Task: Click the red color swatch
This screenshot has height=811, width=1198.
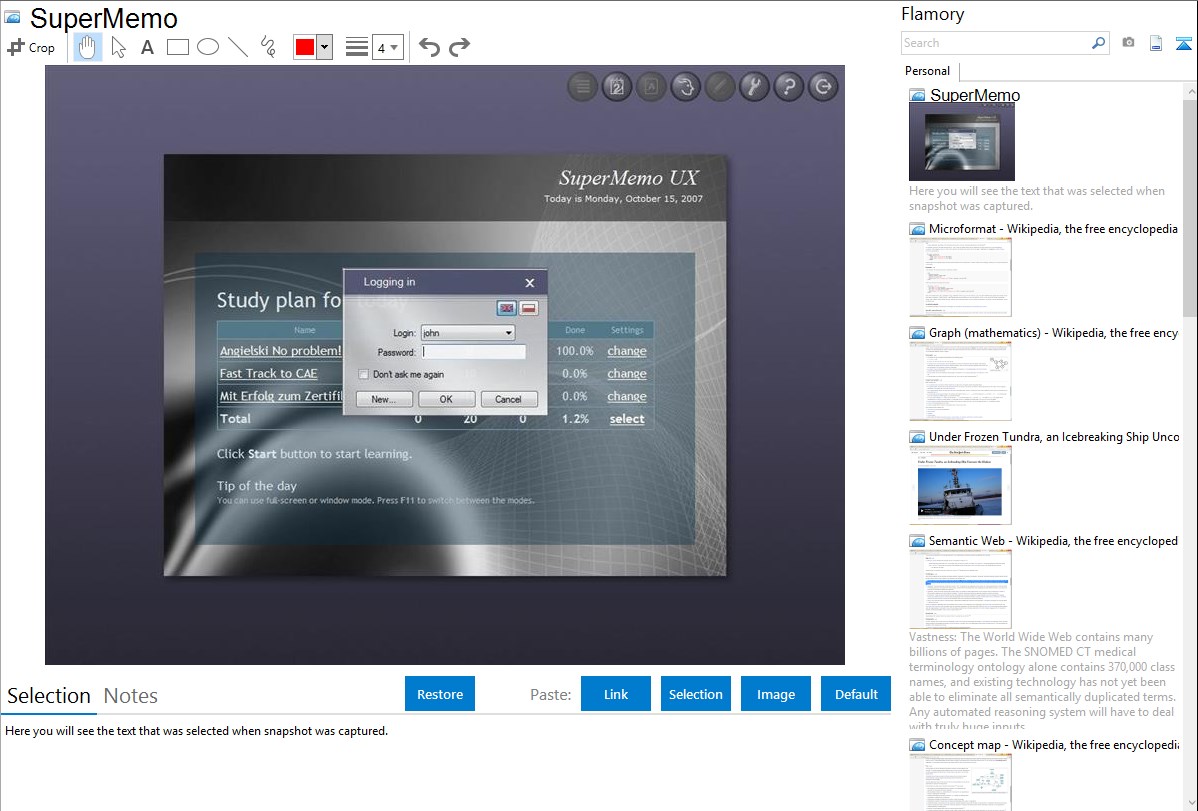Action: pyautogui.click(x=305, y=47)
